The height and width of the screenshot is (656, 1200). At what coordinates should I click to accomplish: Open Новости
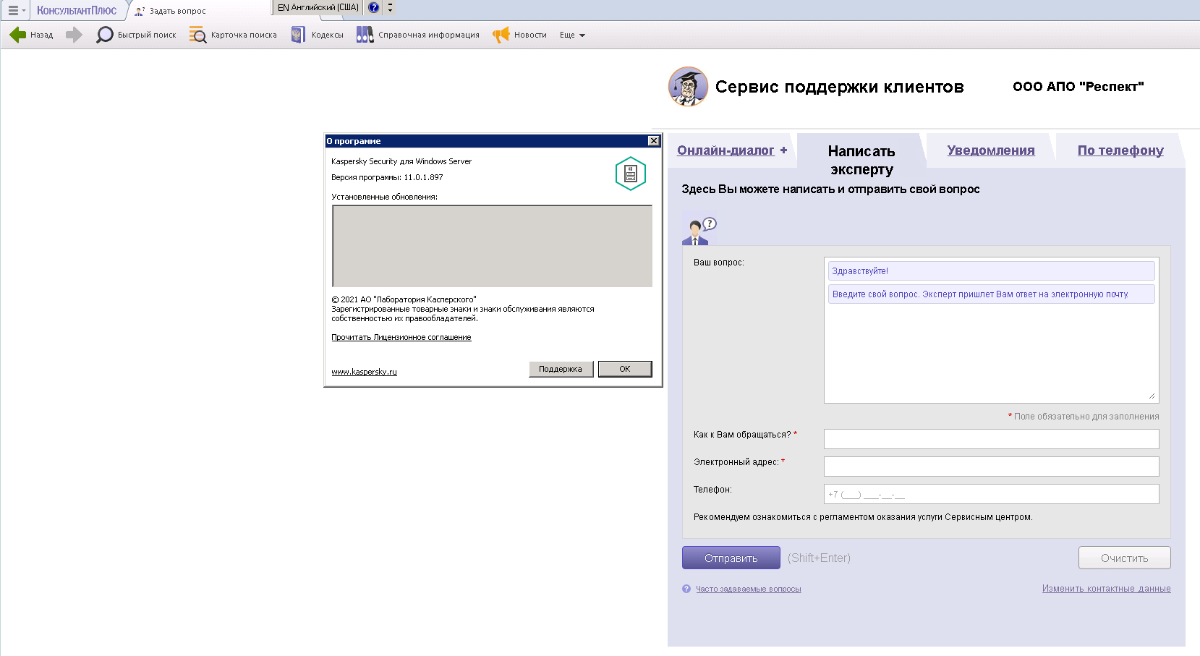519,35
